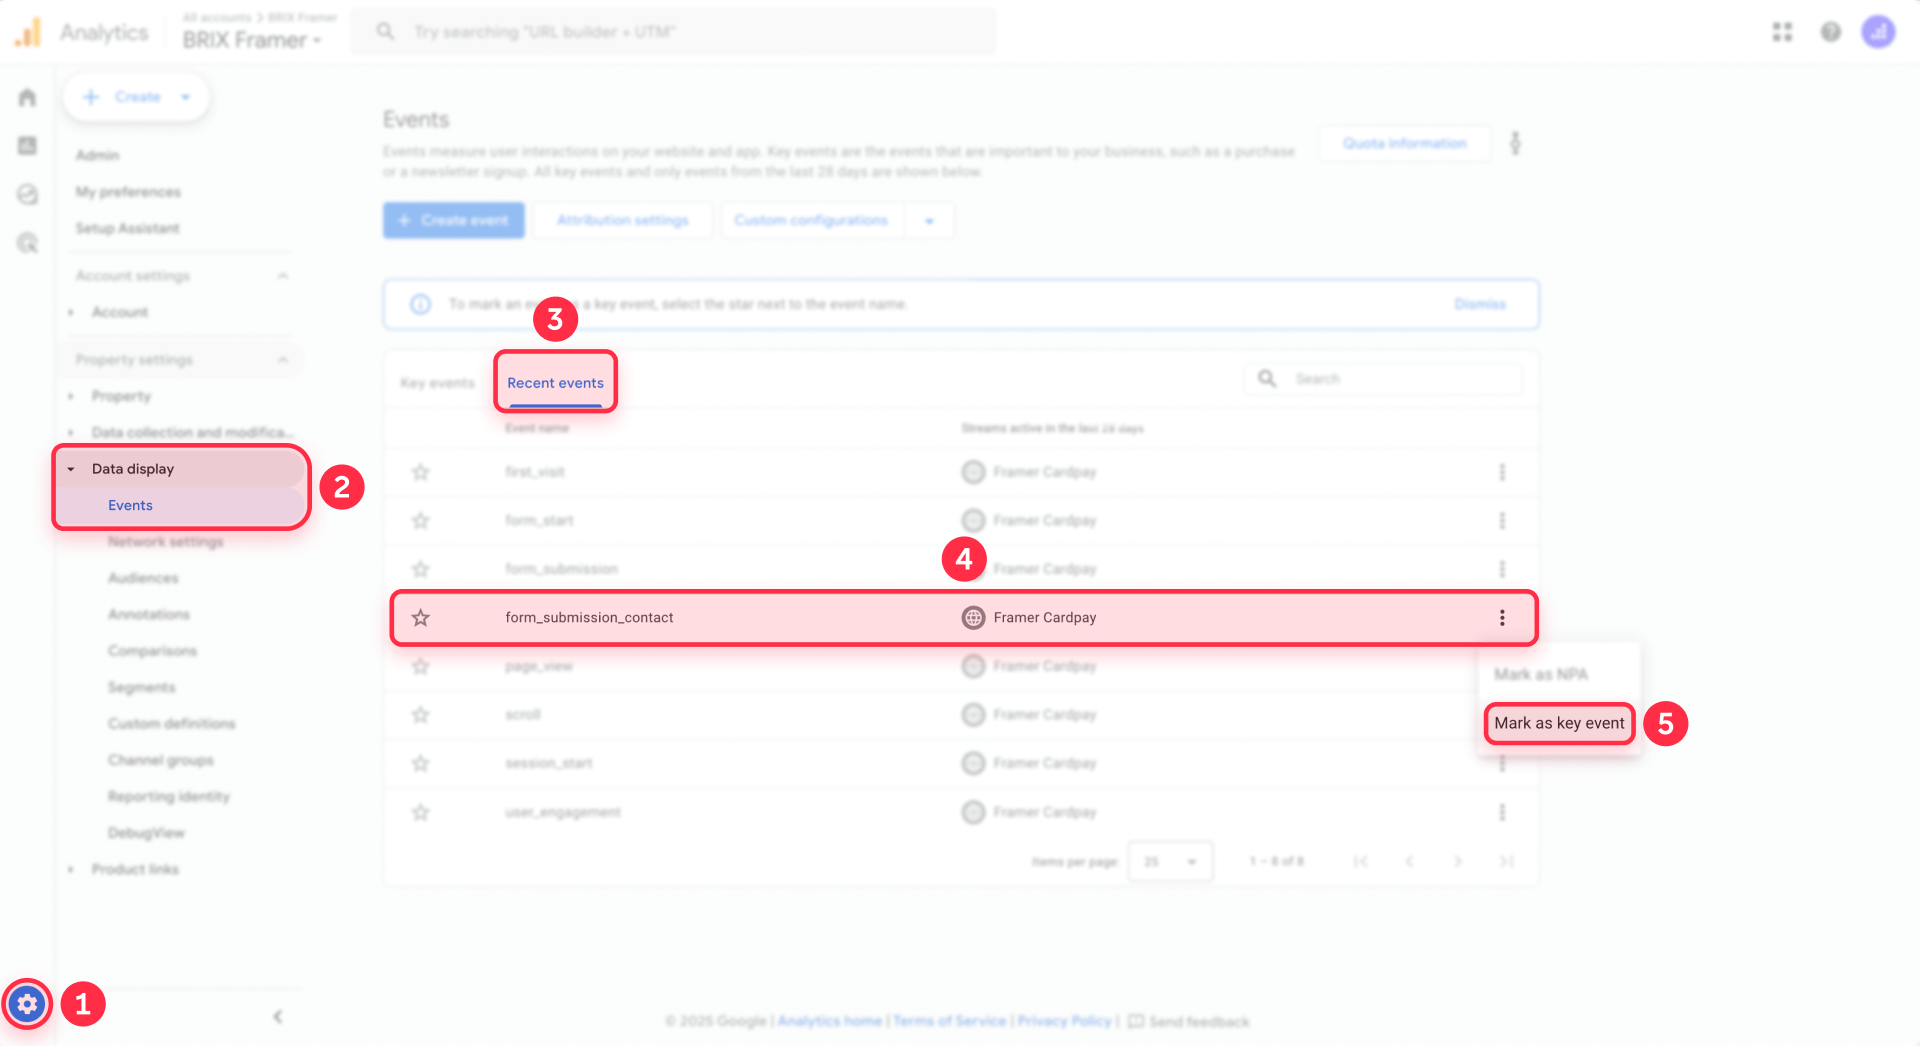This screenshot has height=1046, width=1920.
Task: Switch to Recent events tab
Action: click(x=555, y=383)
